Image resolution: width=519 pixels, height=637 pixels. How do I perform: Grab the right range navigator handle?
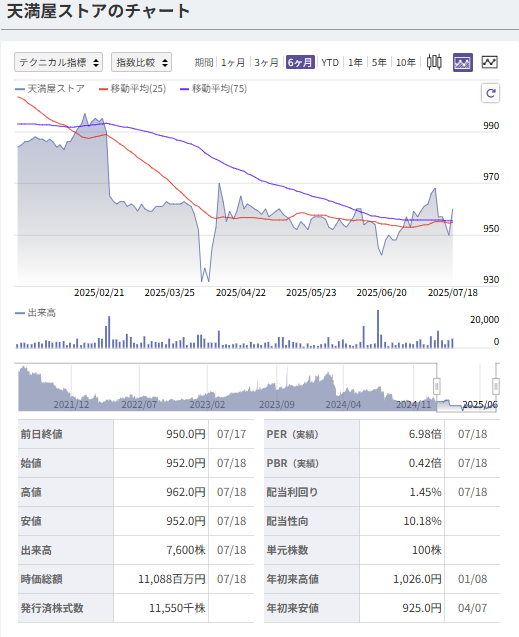click(x=496, y=386)
